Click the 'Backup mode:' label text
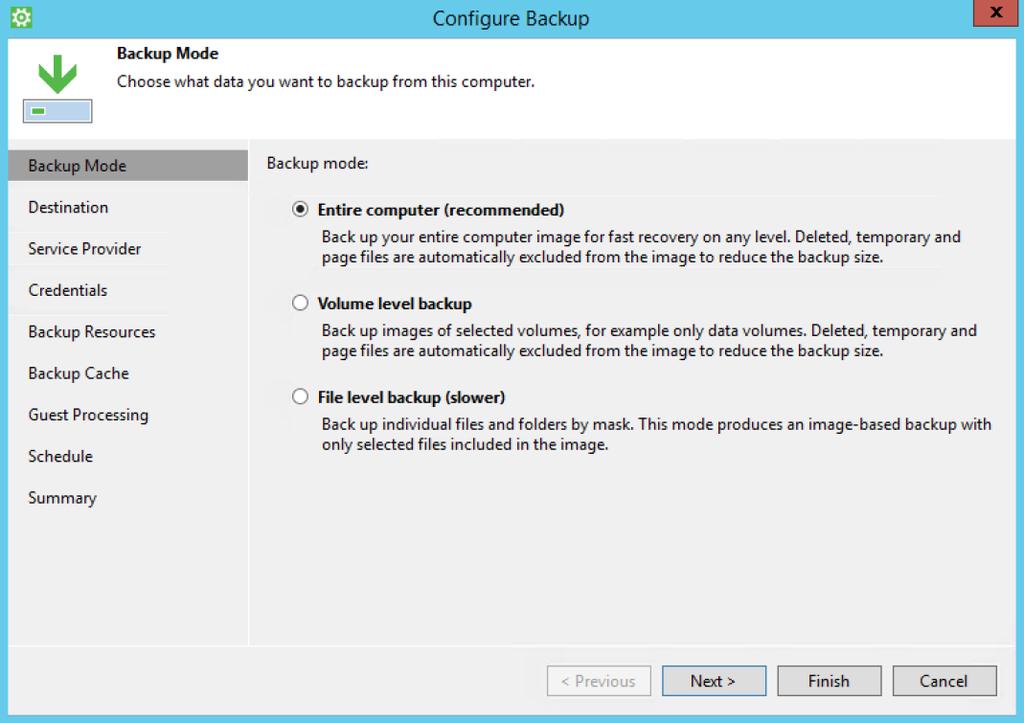The width and height of the screenshot is (1024, 723). pyautogui.click(x=317, y=163)
